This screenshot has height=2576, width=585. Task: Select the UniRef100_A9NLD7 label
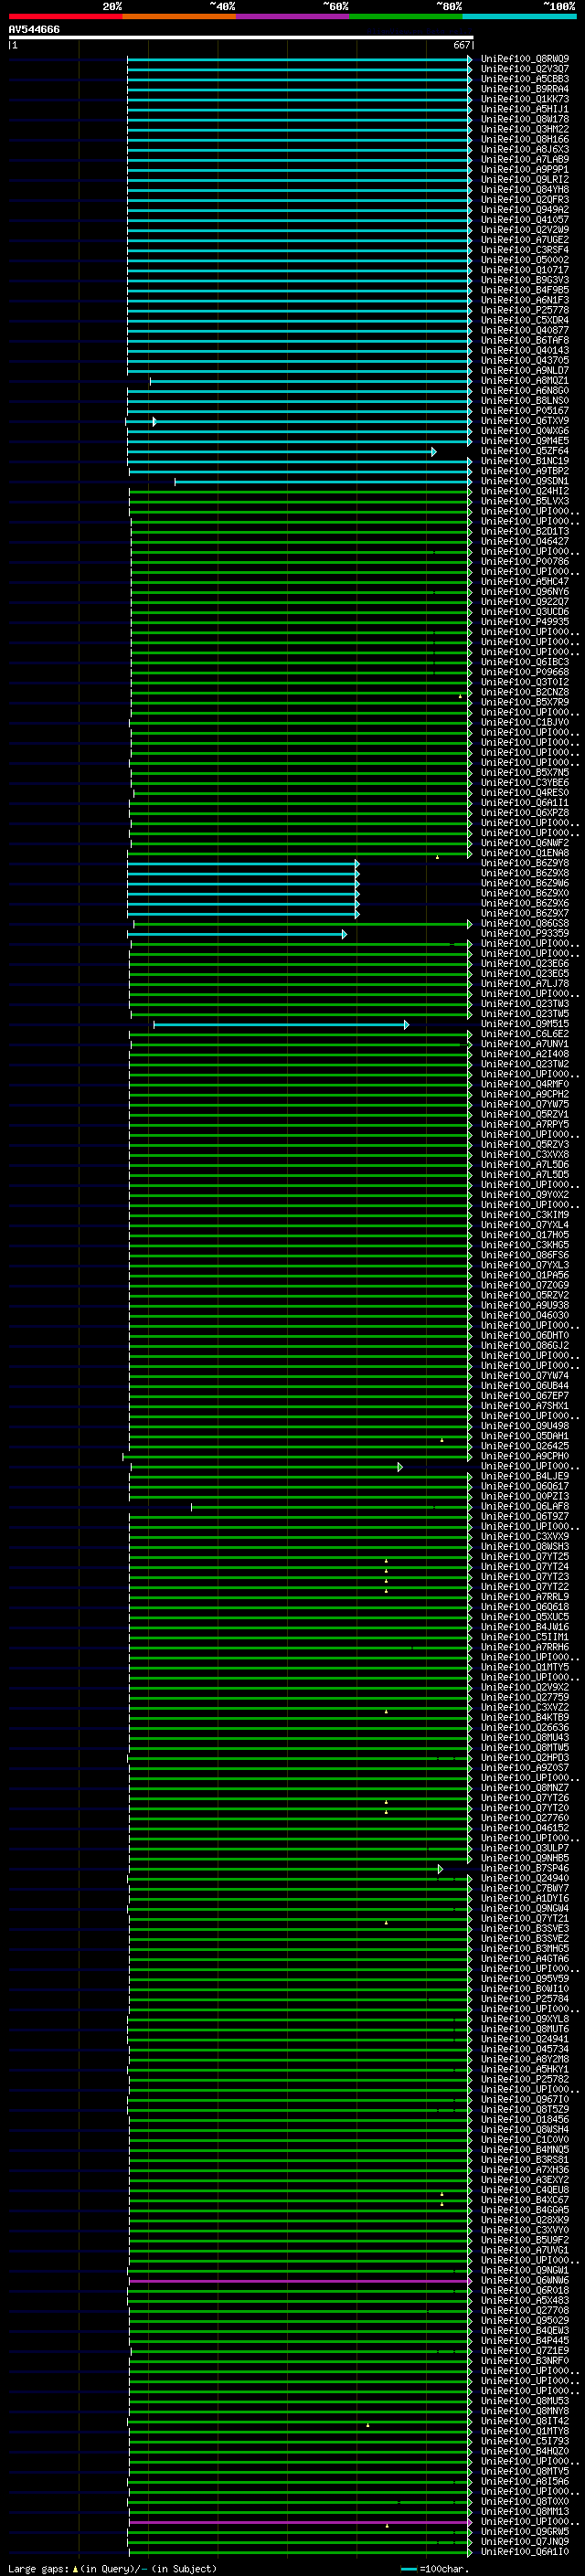point(525,371)
